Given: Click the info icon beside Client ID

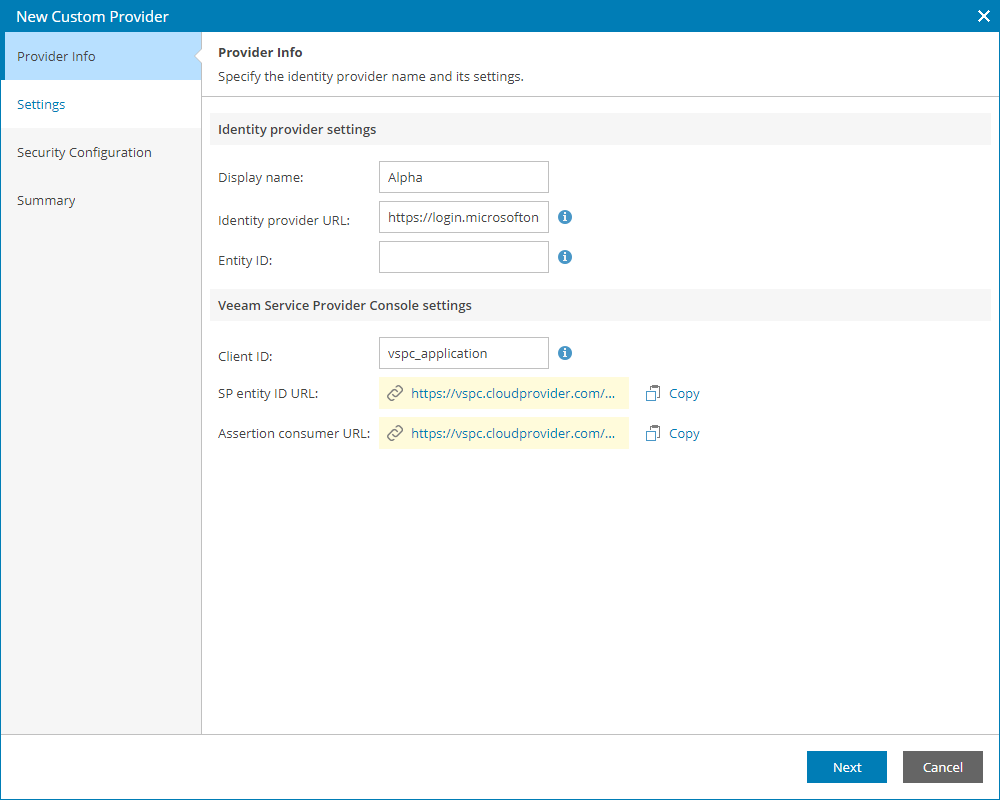Looking at the screenshot, I should pos(564,353).
